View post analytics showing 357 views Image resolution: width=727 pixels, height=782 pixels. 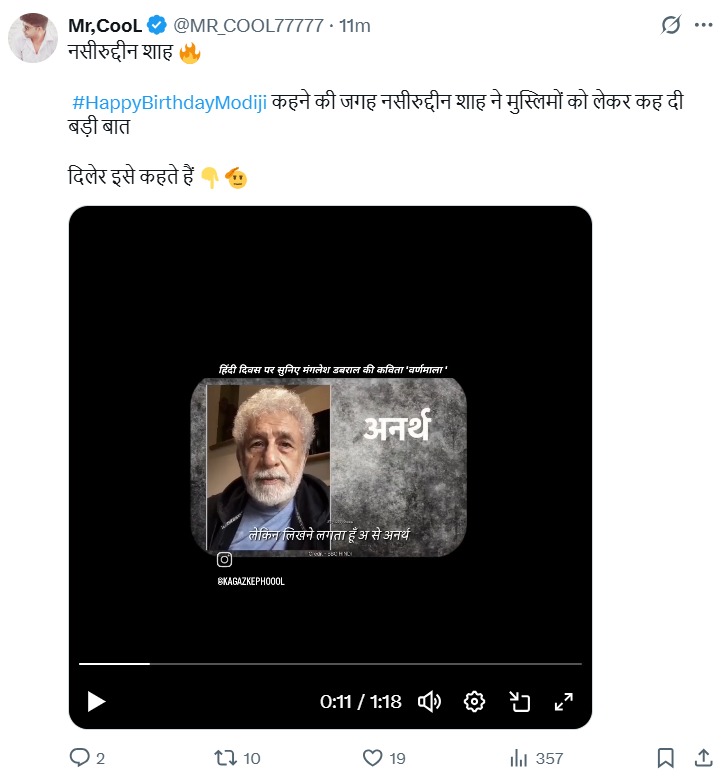click(x=518, y=758)
